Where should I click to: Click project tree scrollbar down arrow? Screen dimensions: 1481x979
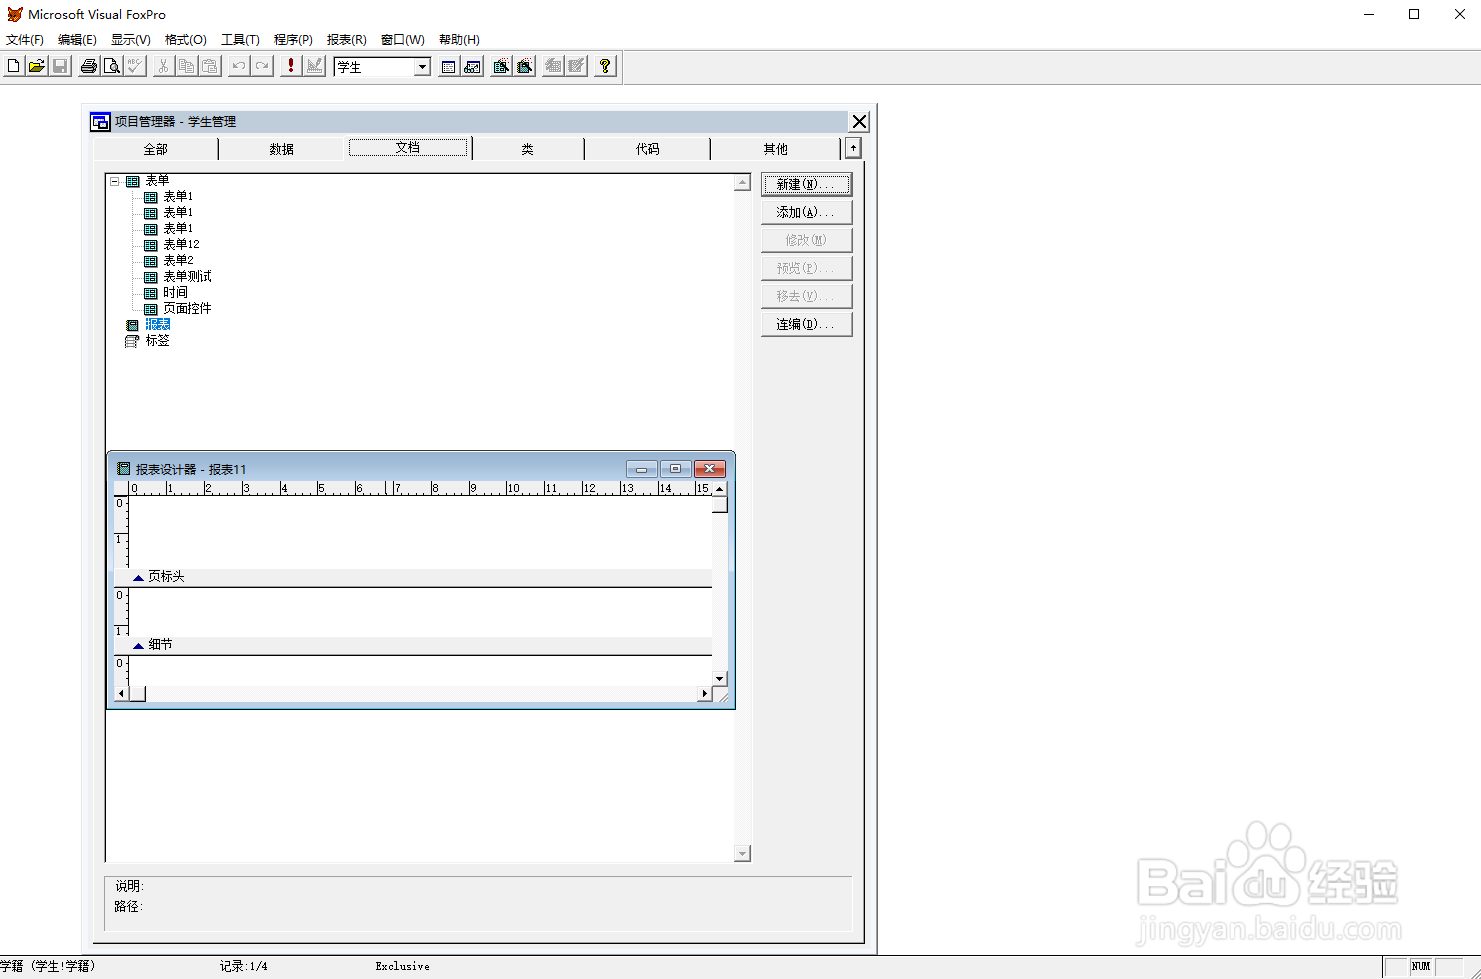coord(742,853)
